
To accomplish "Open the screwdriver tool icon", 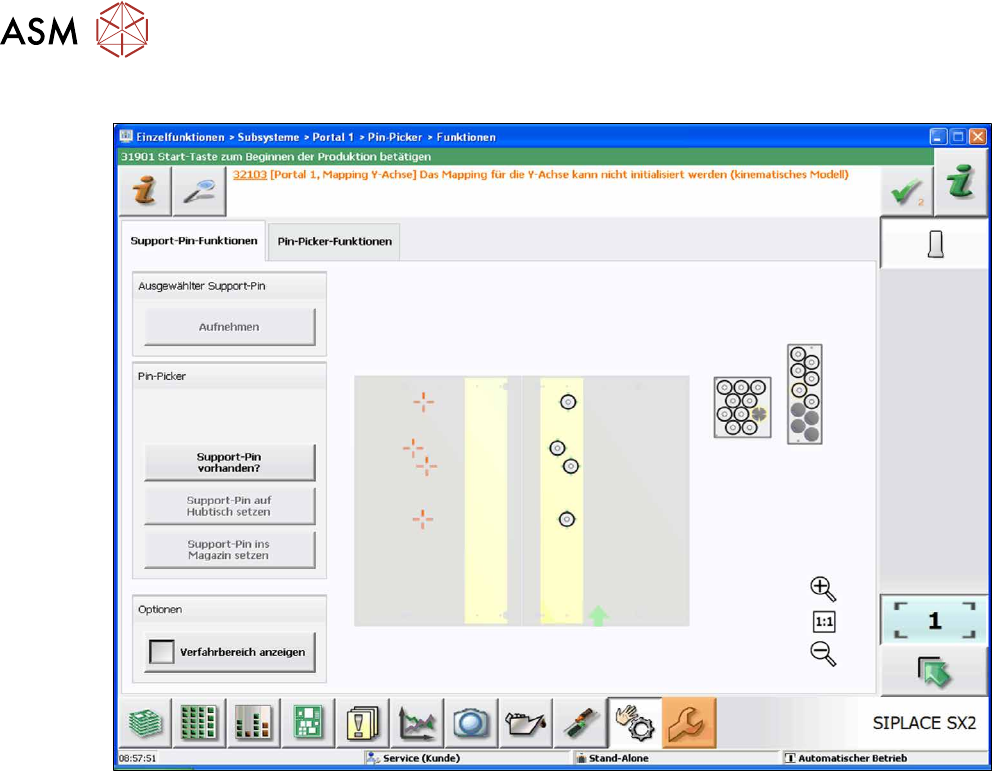I will coord(580,723).
